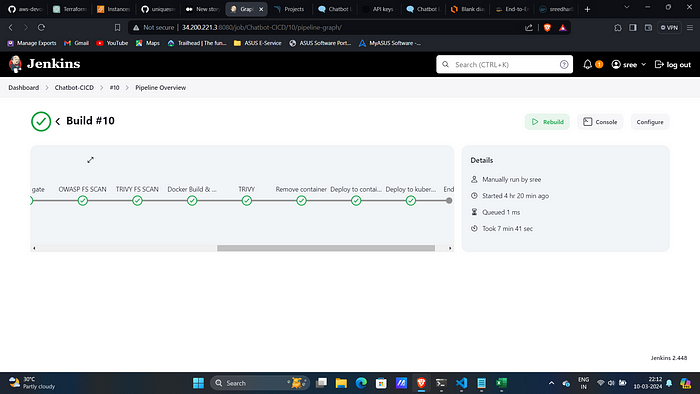700x394 pixels.
Task: Click the Brave shields icon in address bar
Action: tap(547, 28)
